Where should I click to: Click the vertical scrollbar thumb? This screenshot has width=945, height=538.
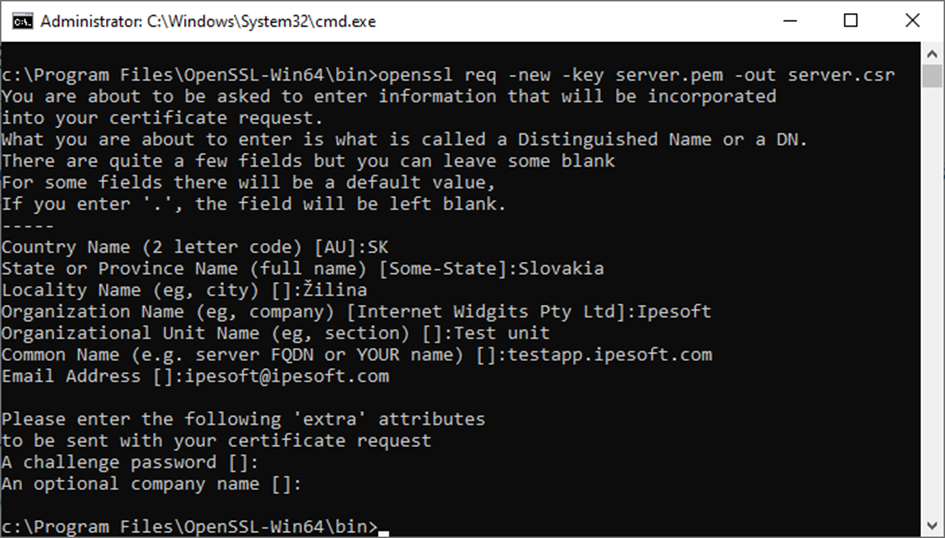click(x=932, y=76)
